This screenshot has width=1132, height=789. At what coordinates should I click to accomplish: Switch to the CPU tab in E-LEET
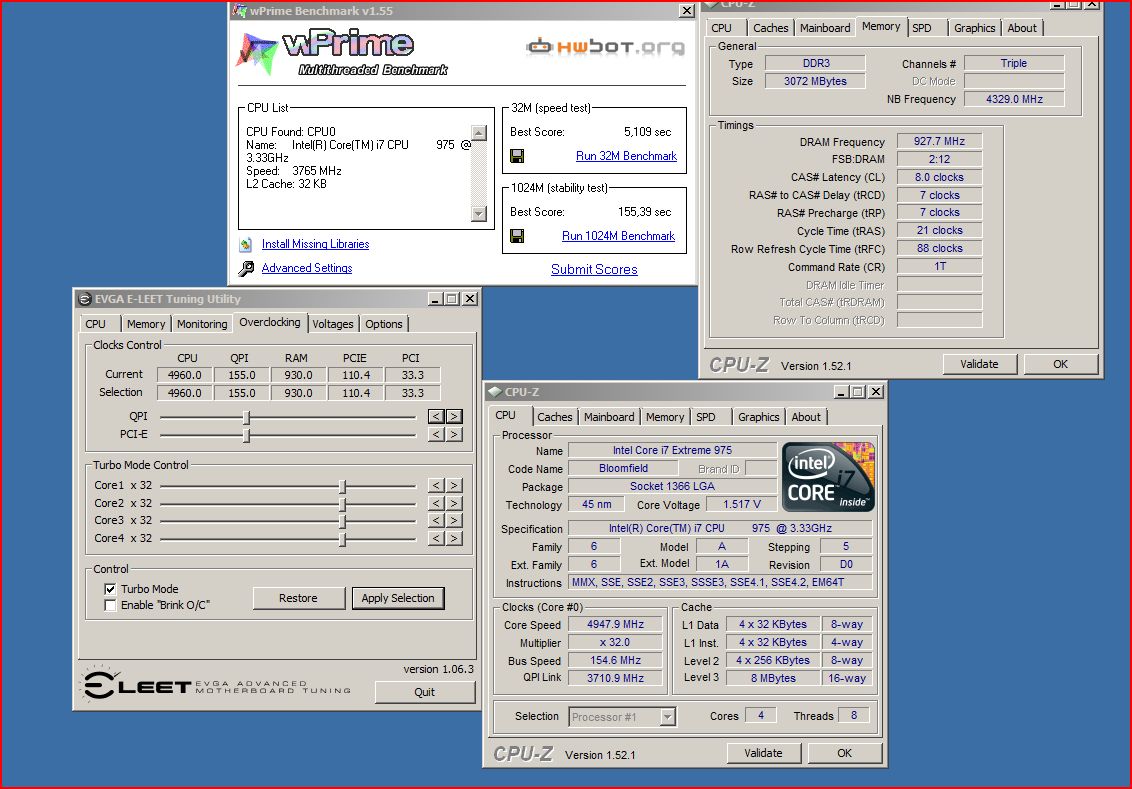[x=95, y=324]
